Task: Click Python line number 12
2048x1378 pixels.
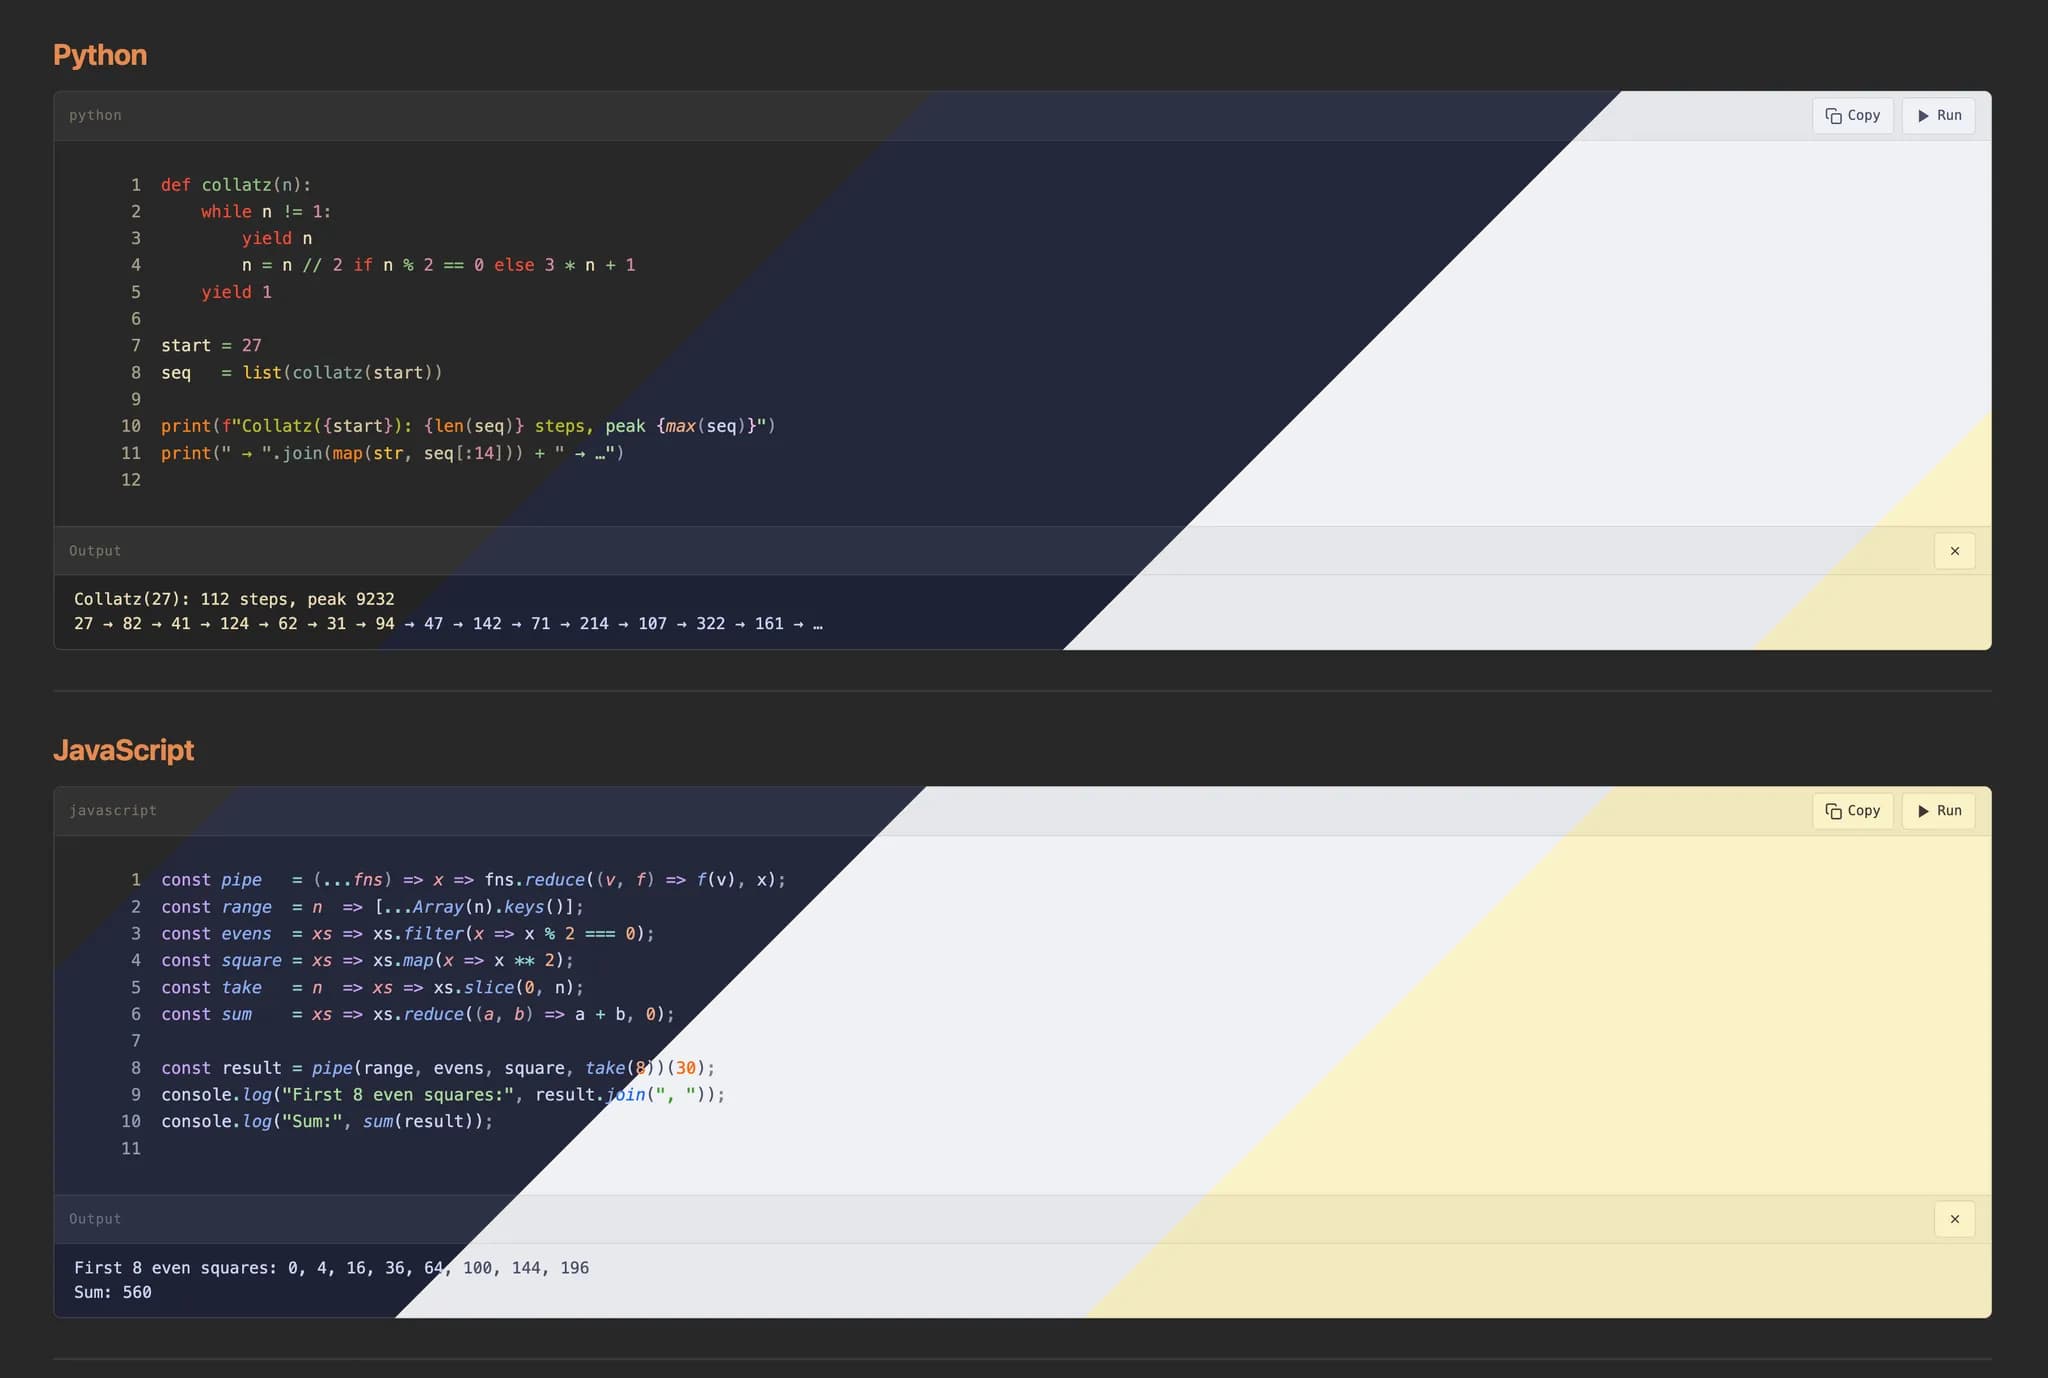Action: point(131,480)
